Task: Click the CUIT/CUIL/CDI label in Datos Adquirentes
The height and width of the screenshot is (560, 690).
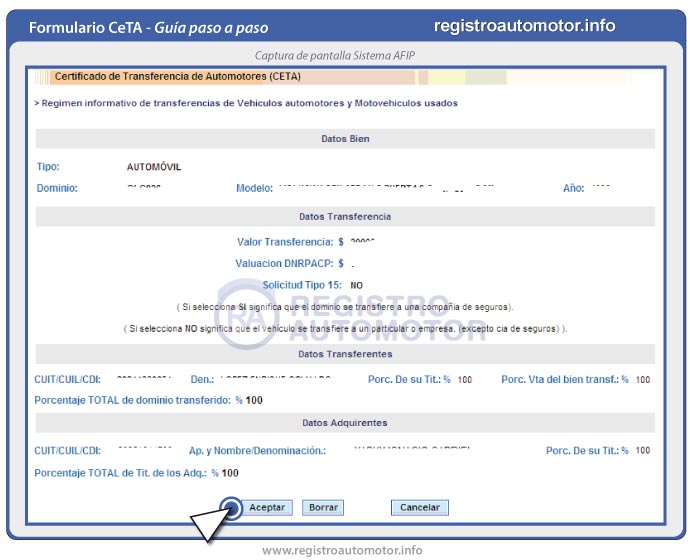Action: pyautogui.click(x=67, y=450)
